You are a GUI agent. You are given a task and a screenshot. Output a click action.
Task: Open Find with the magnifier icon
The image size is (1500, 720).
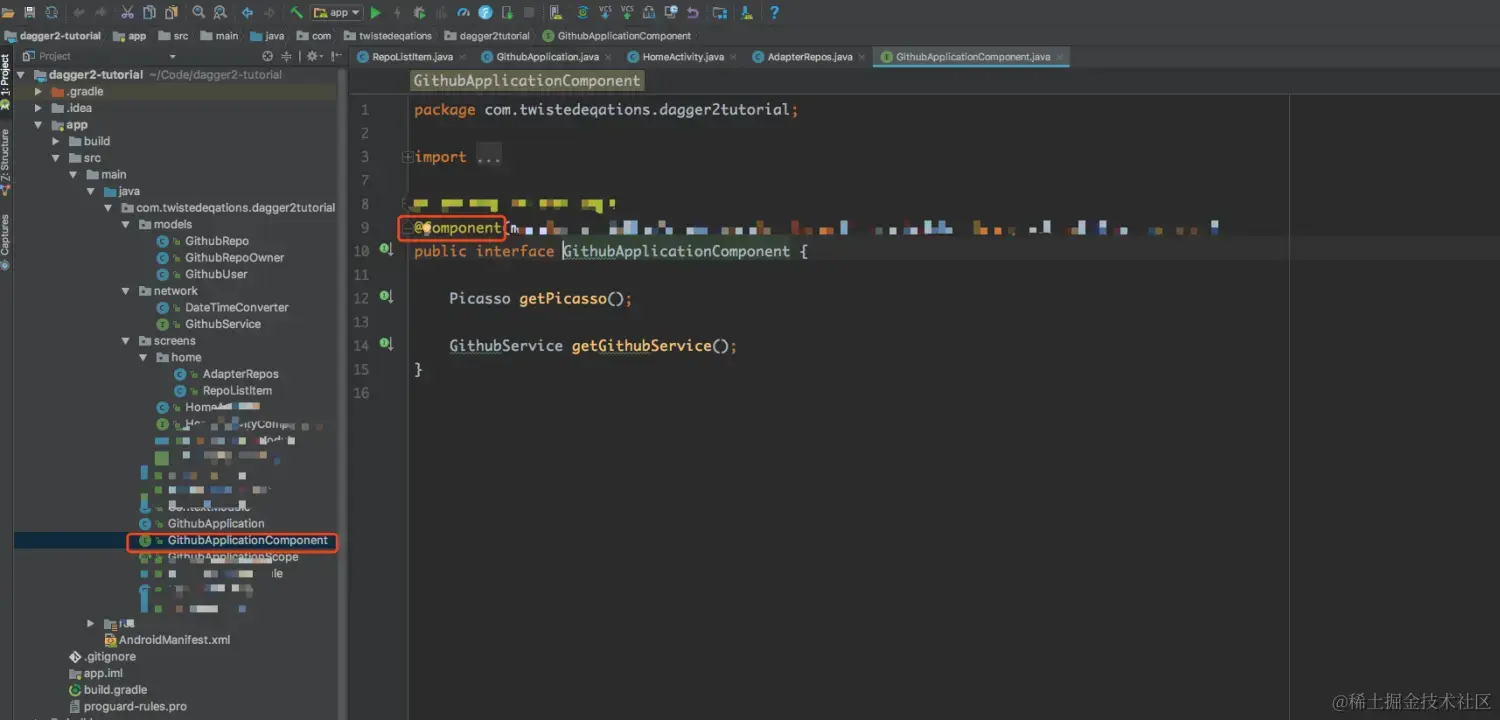(198, 12)
